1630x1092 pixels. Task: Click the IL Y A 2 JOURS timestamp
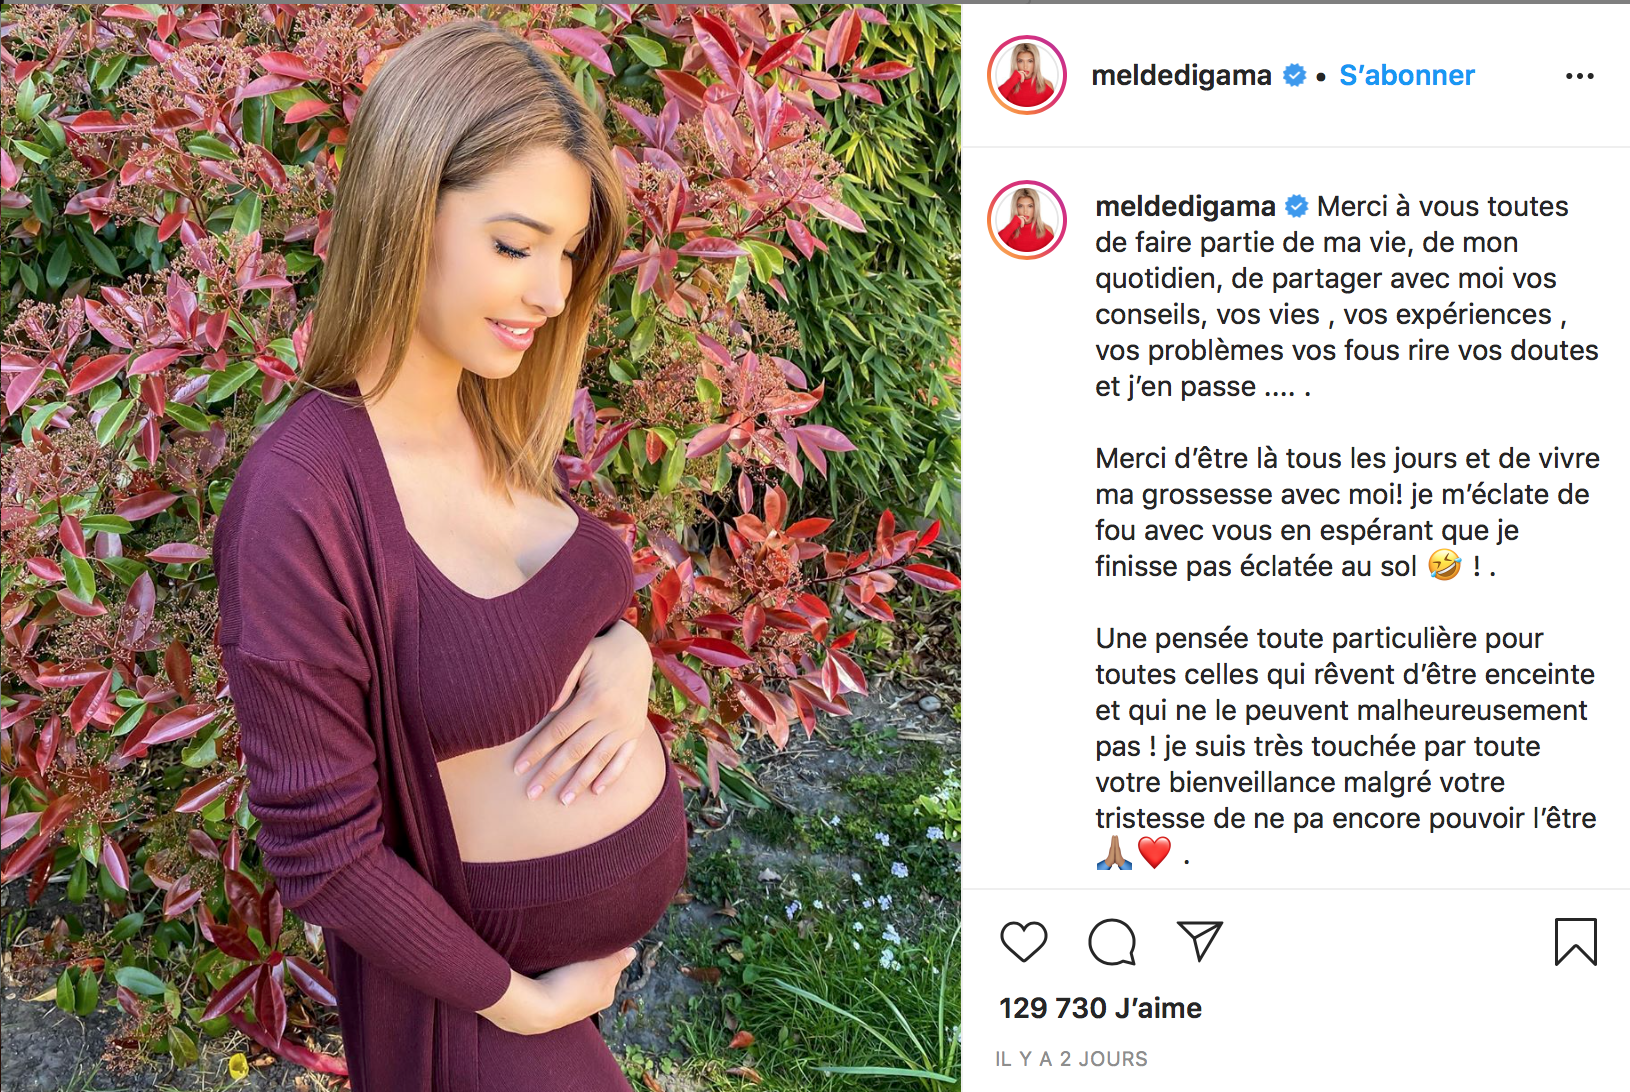click(x=1071, y=1059)
